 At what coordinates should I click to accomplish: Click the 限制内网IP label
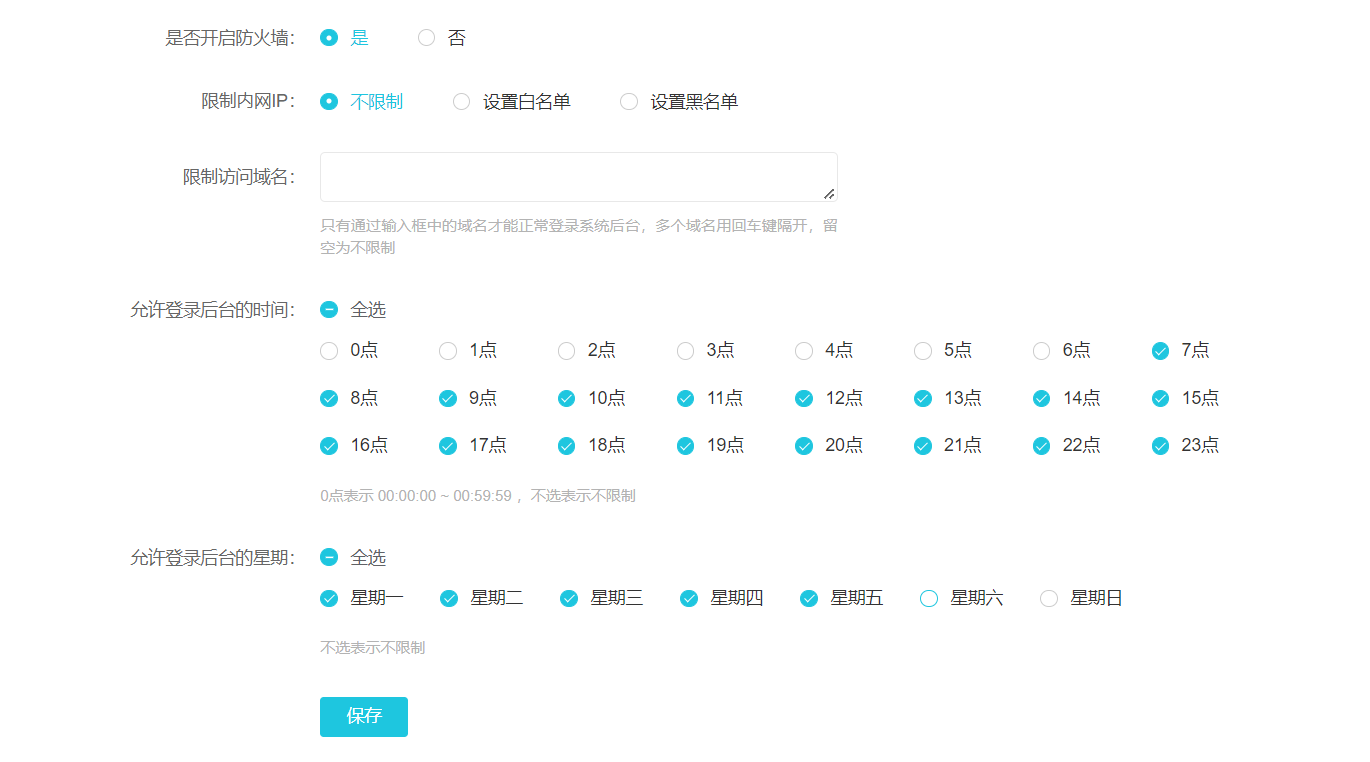click(248, 101)
